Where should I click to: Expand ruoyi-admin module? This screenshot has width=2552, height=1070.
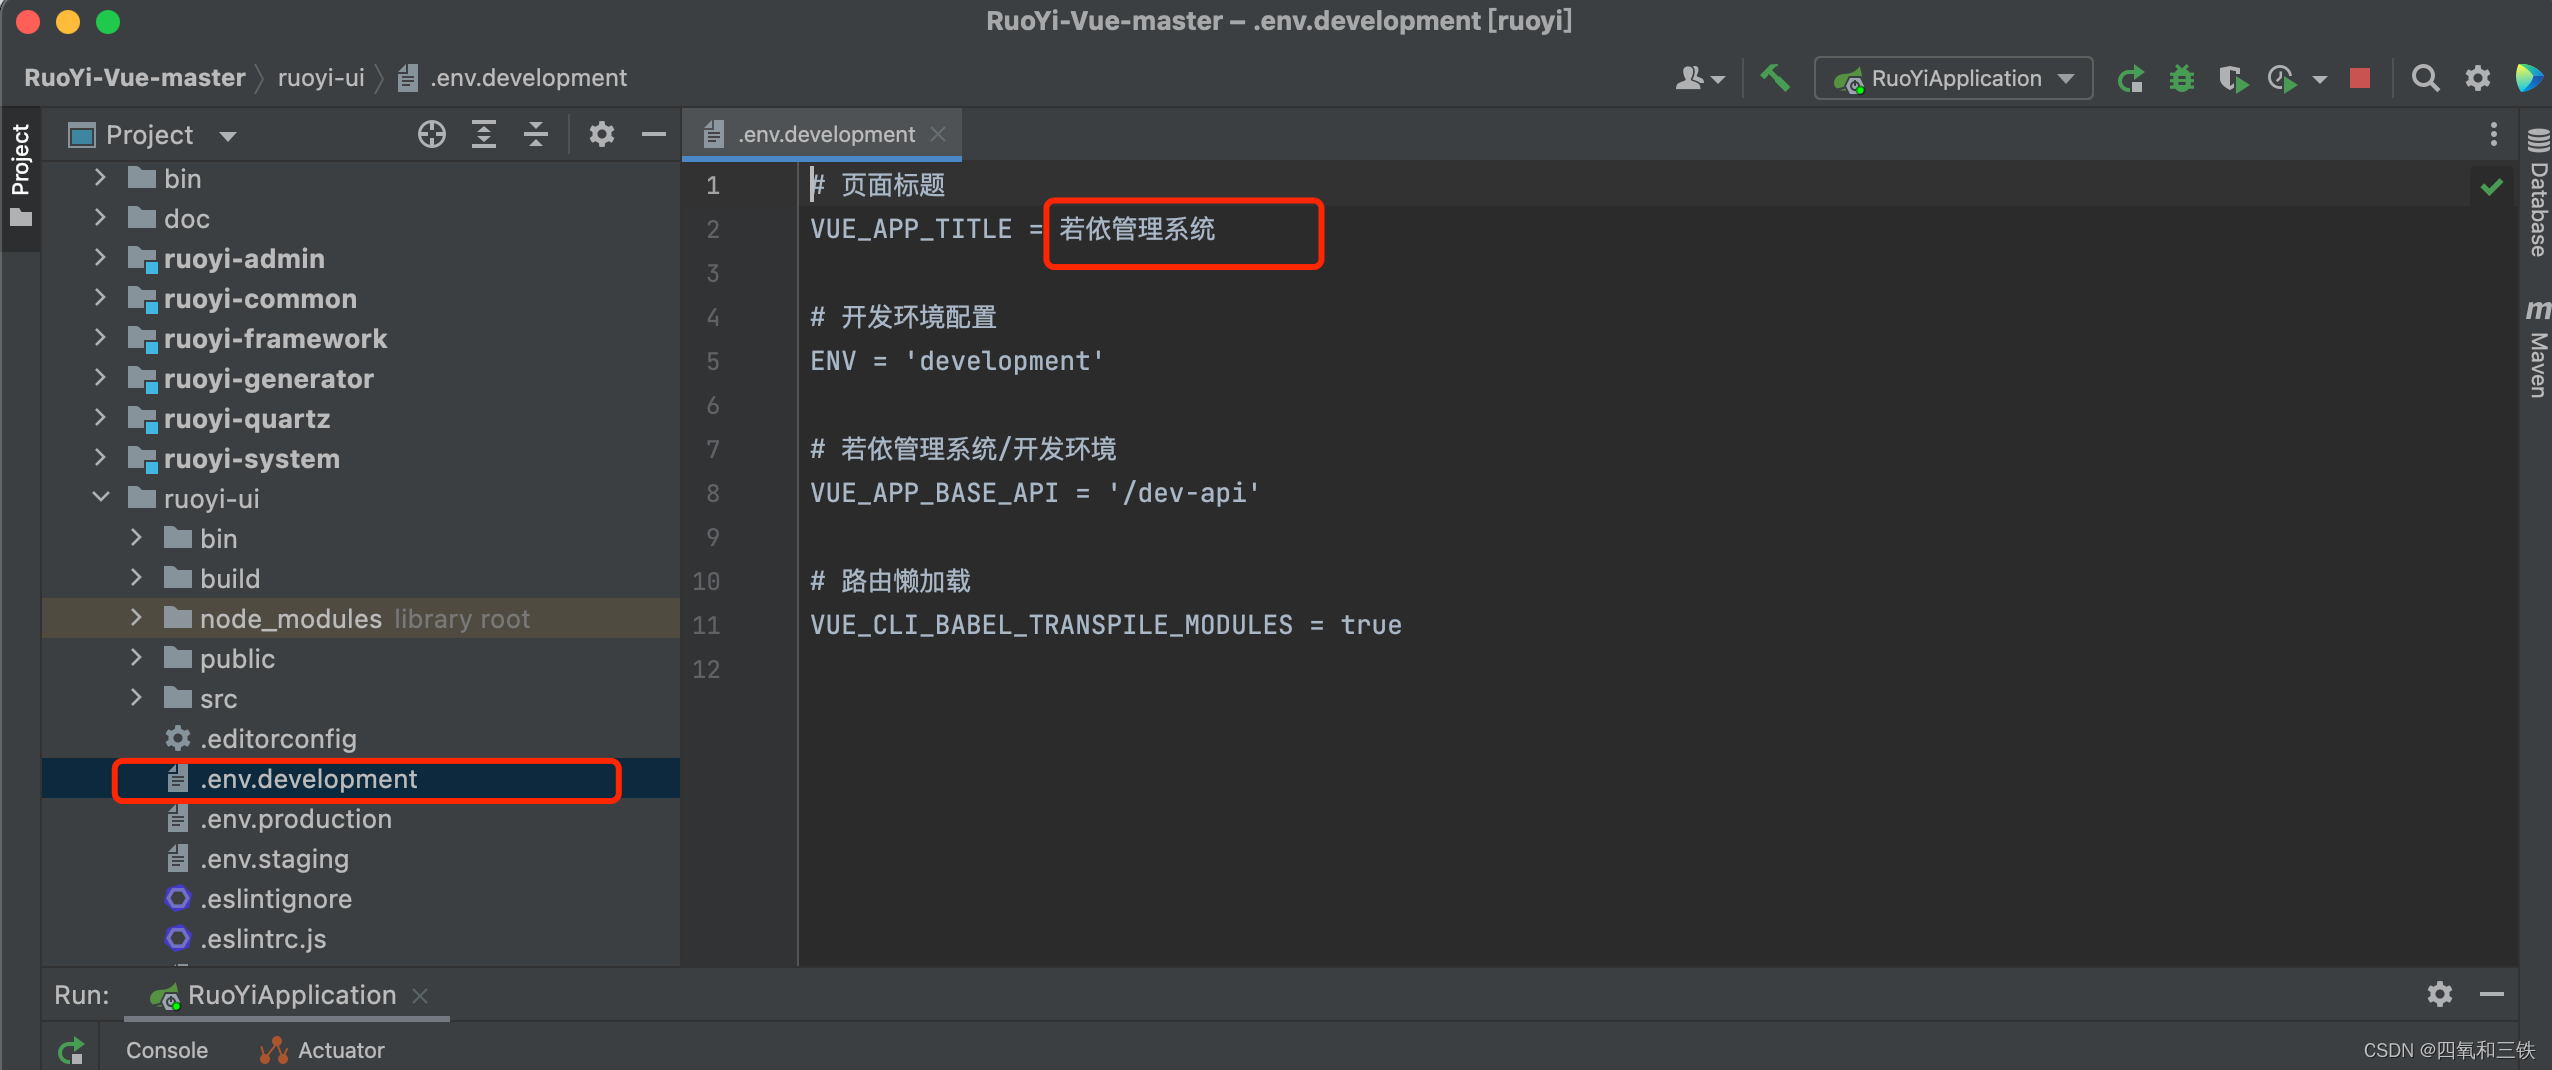tap(100, 258)
